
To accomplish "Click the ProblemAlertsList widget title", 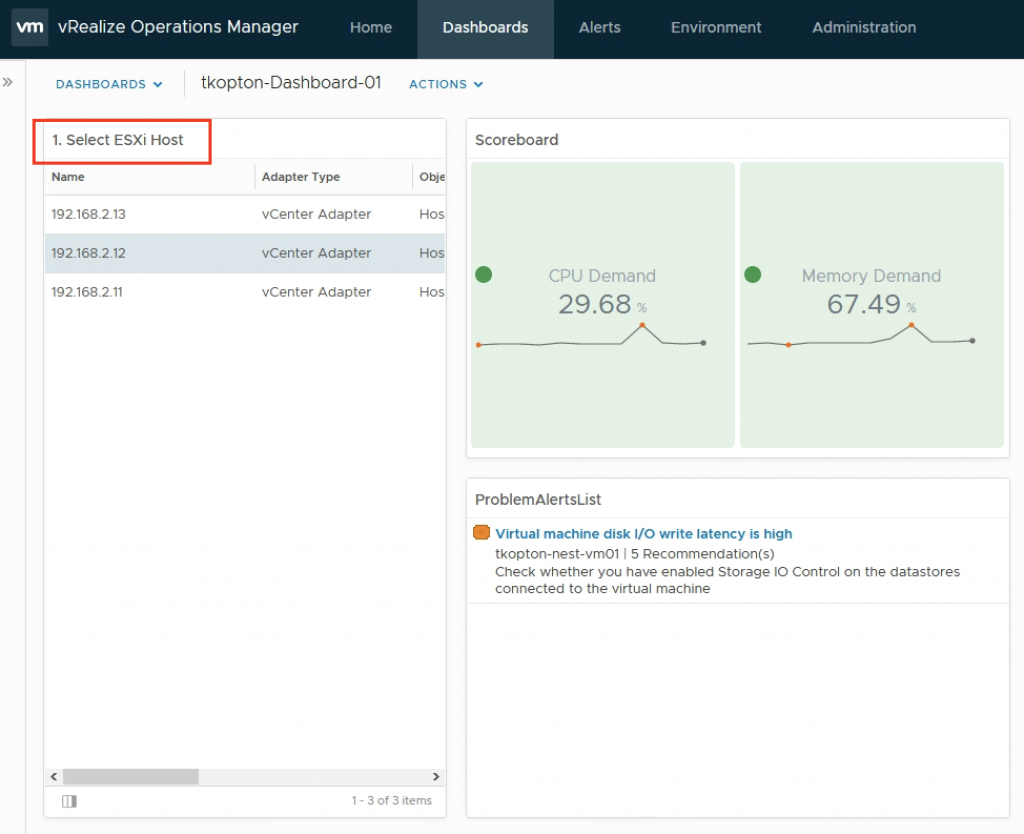I will point(538,500).
